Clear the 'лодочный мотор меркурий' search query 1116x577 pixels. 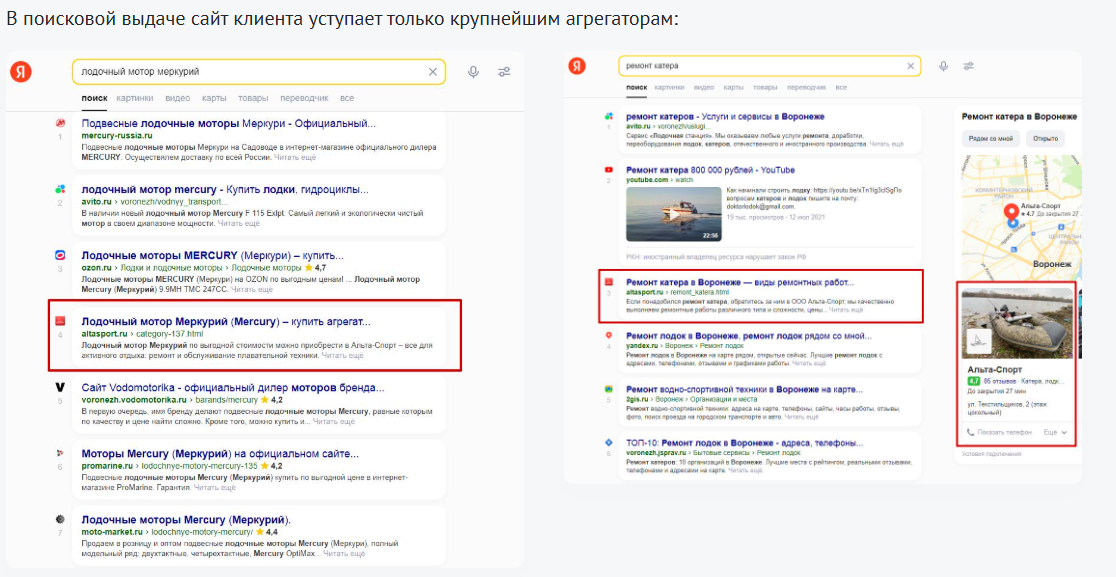[x=433, y=72]
